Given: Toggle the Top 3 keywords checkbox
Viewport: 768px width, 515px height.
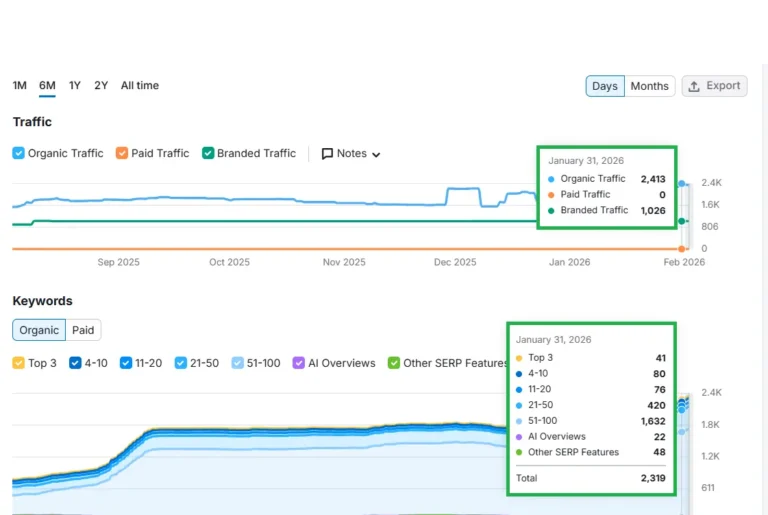Looking at the screenshot, I should pos(19,363).
